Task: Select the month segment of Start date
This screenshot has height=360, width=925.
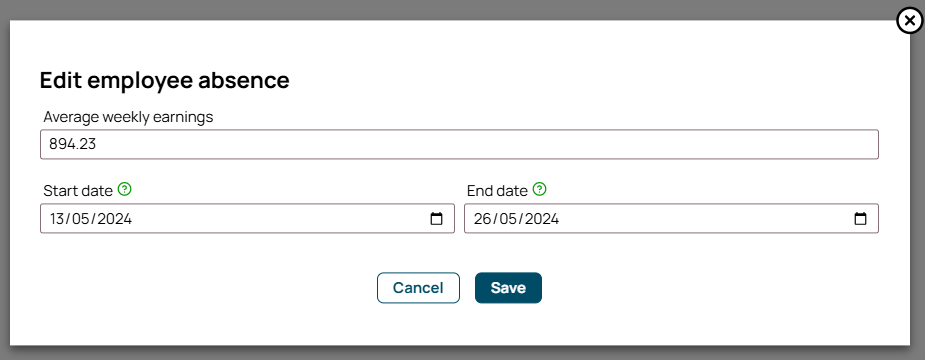Action: 81,219
